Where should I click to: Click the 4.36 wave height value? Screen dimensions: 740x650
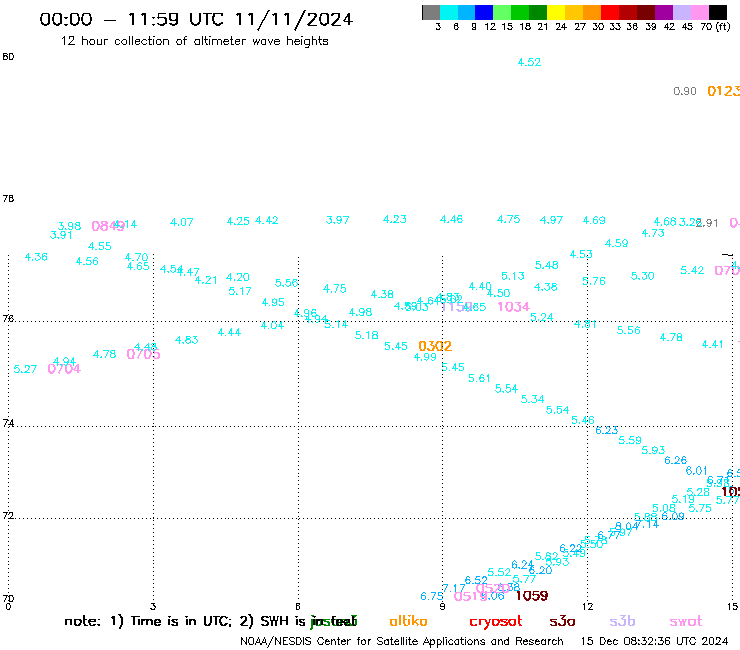pos(36,257)
